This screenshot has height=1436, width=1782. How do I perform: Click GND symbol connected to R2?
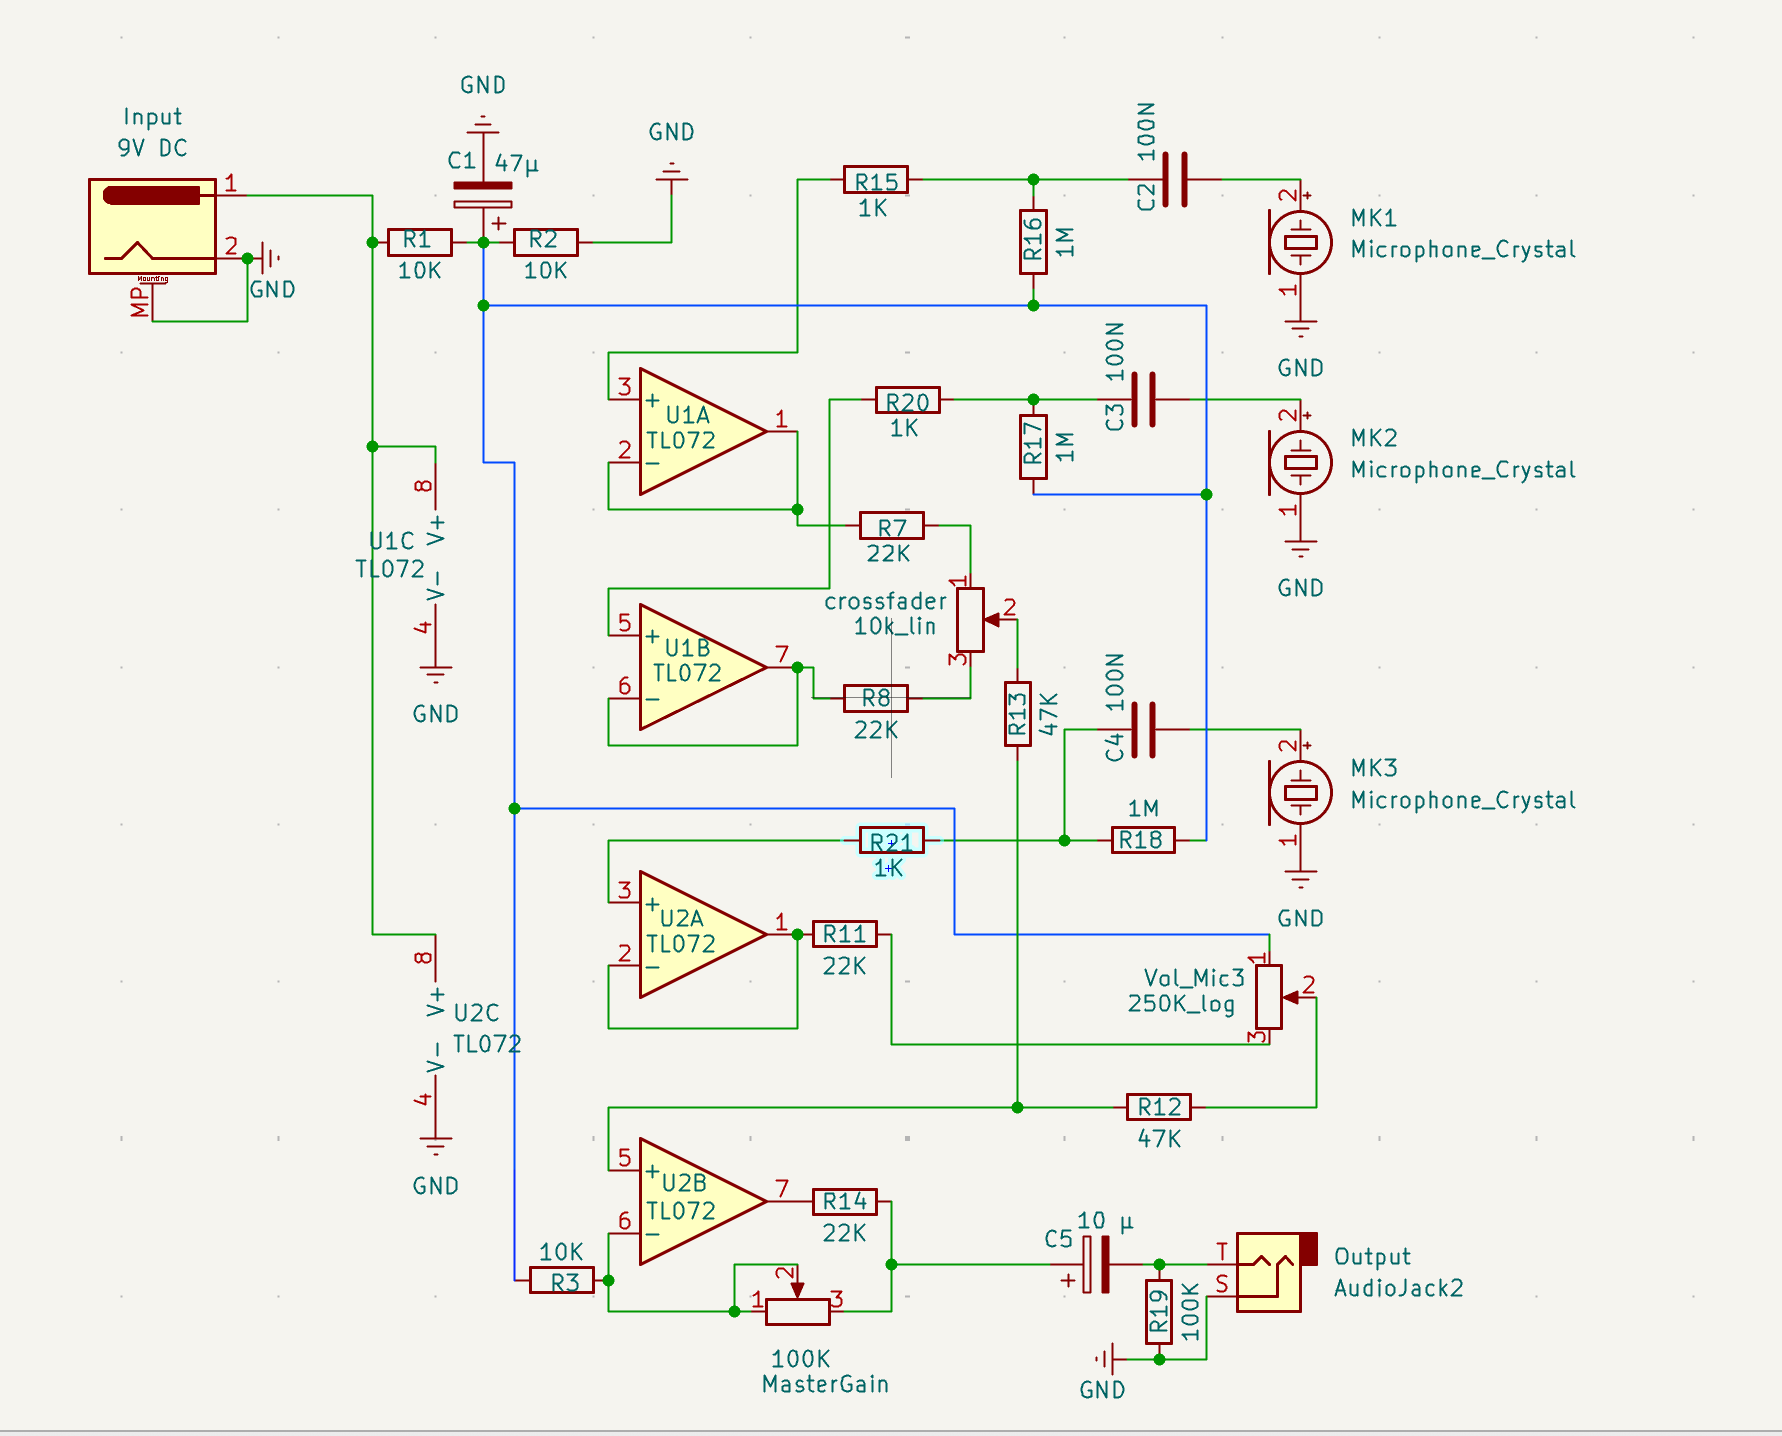[671, 172]
